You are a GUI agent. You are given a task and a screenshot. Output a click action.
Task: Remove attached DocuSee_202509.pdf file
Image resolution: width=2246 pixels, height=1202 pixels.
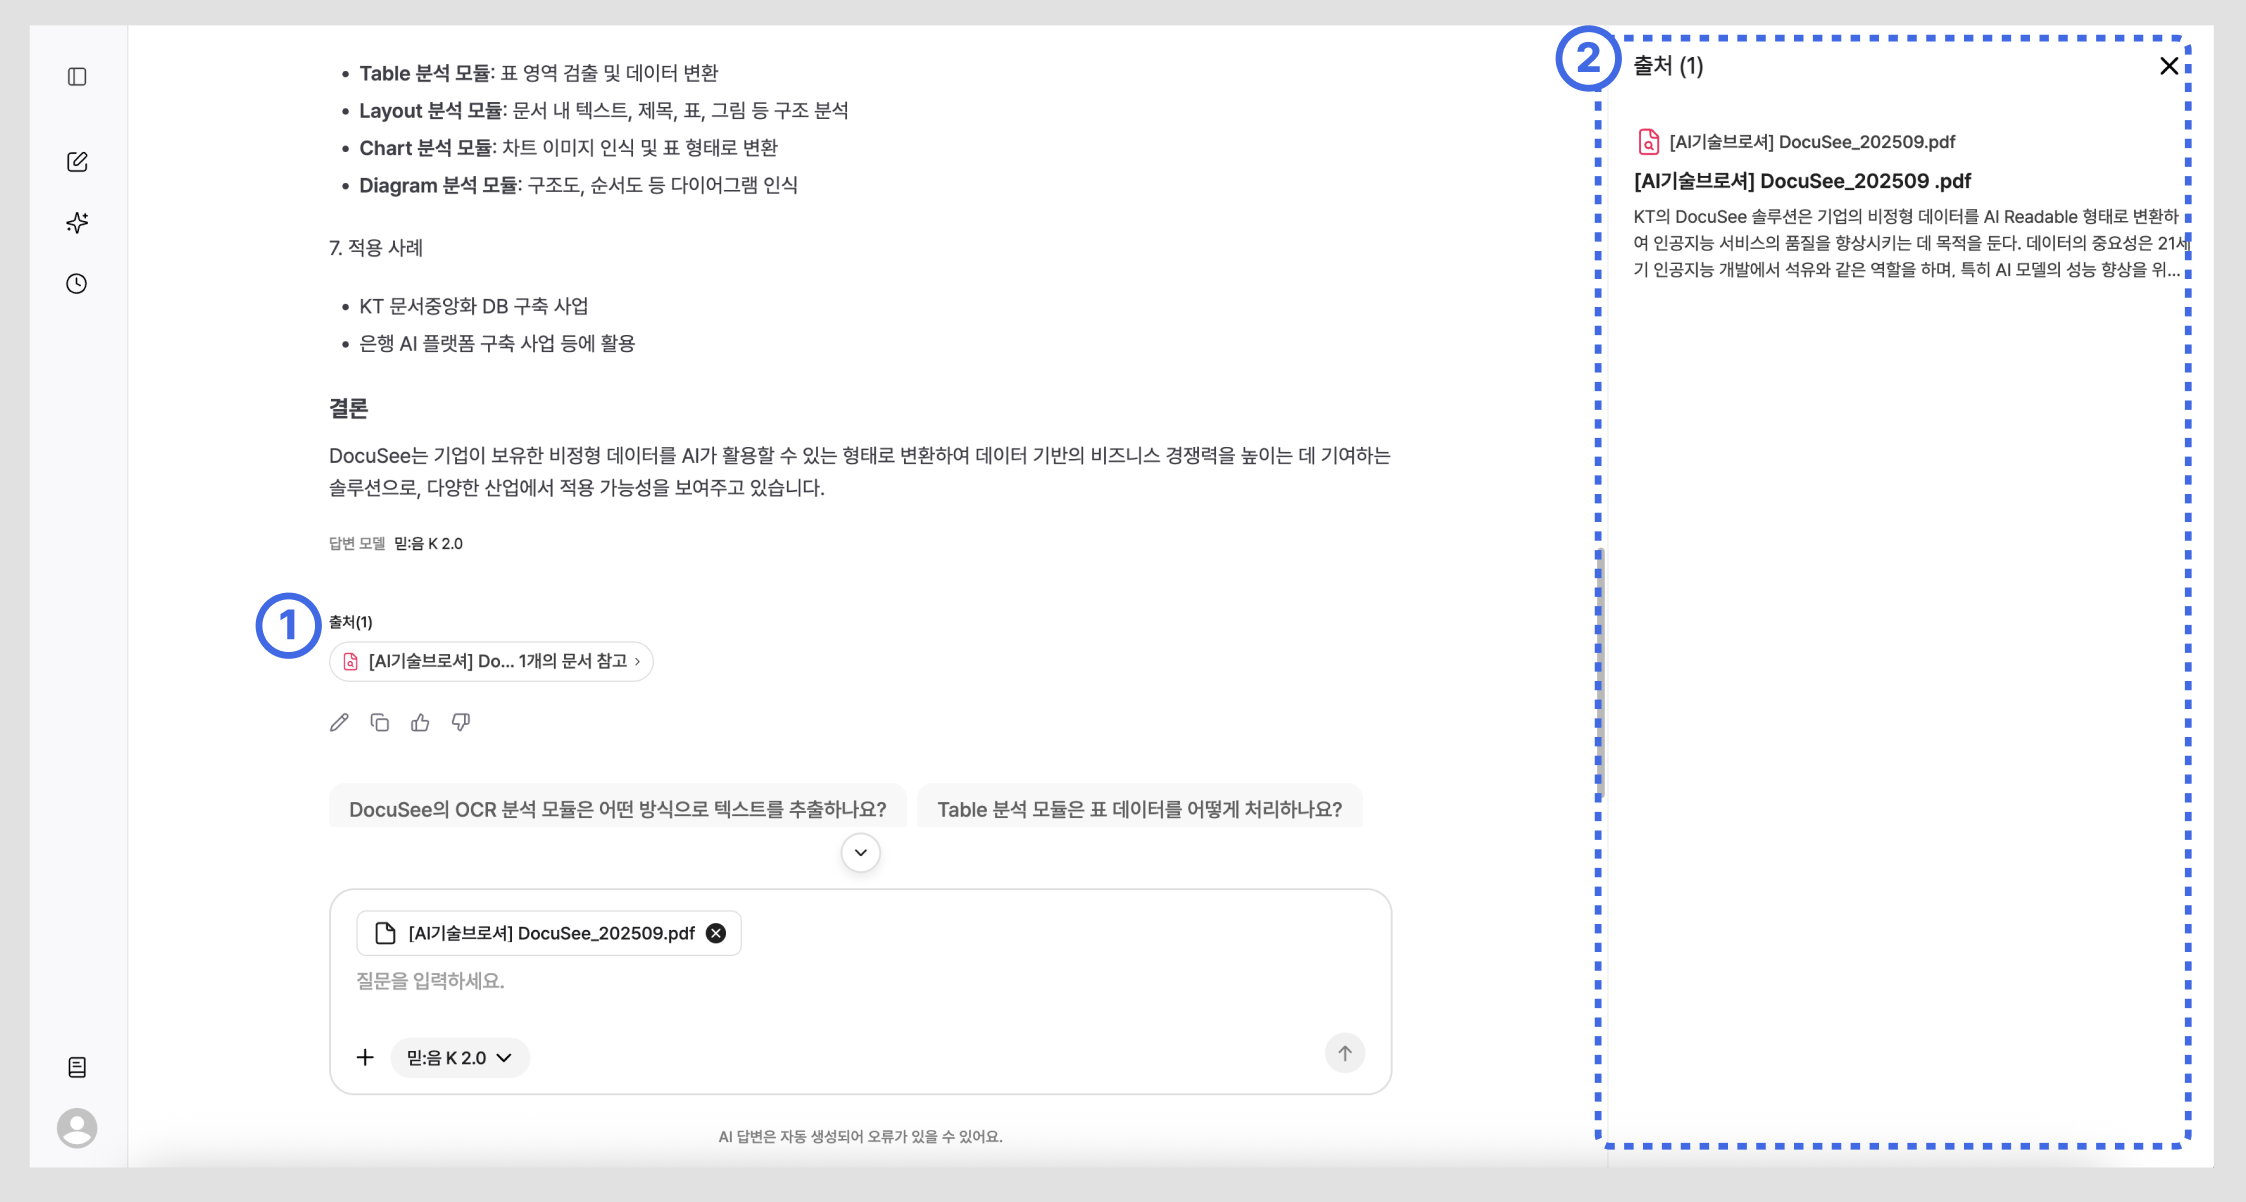[x=716, y=933]
